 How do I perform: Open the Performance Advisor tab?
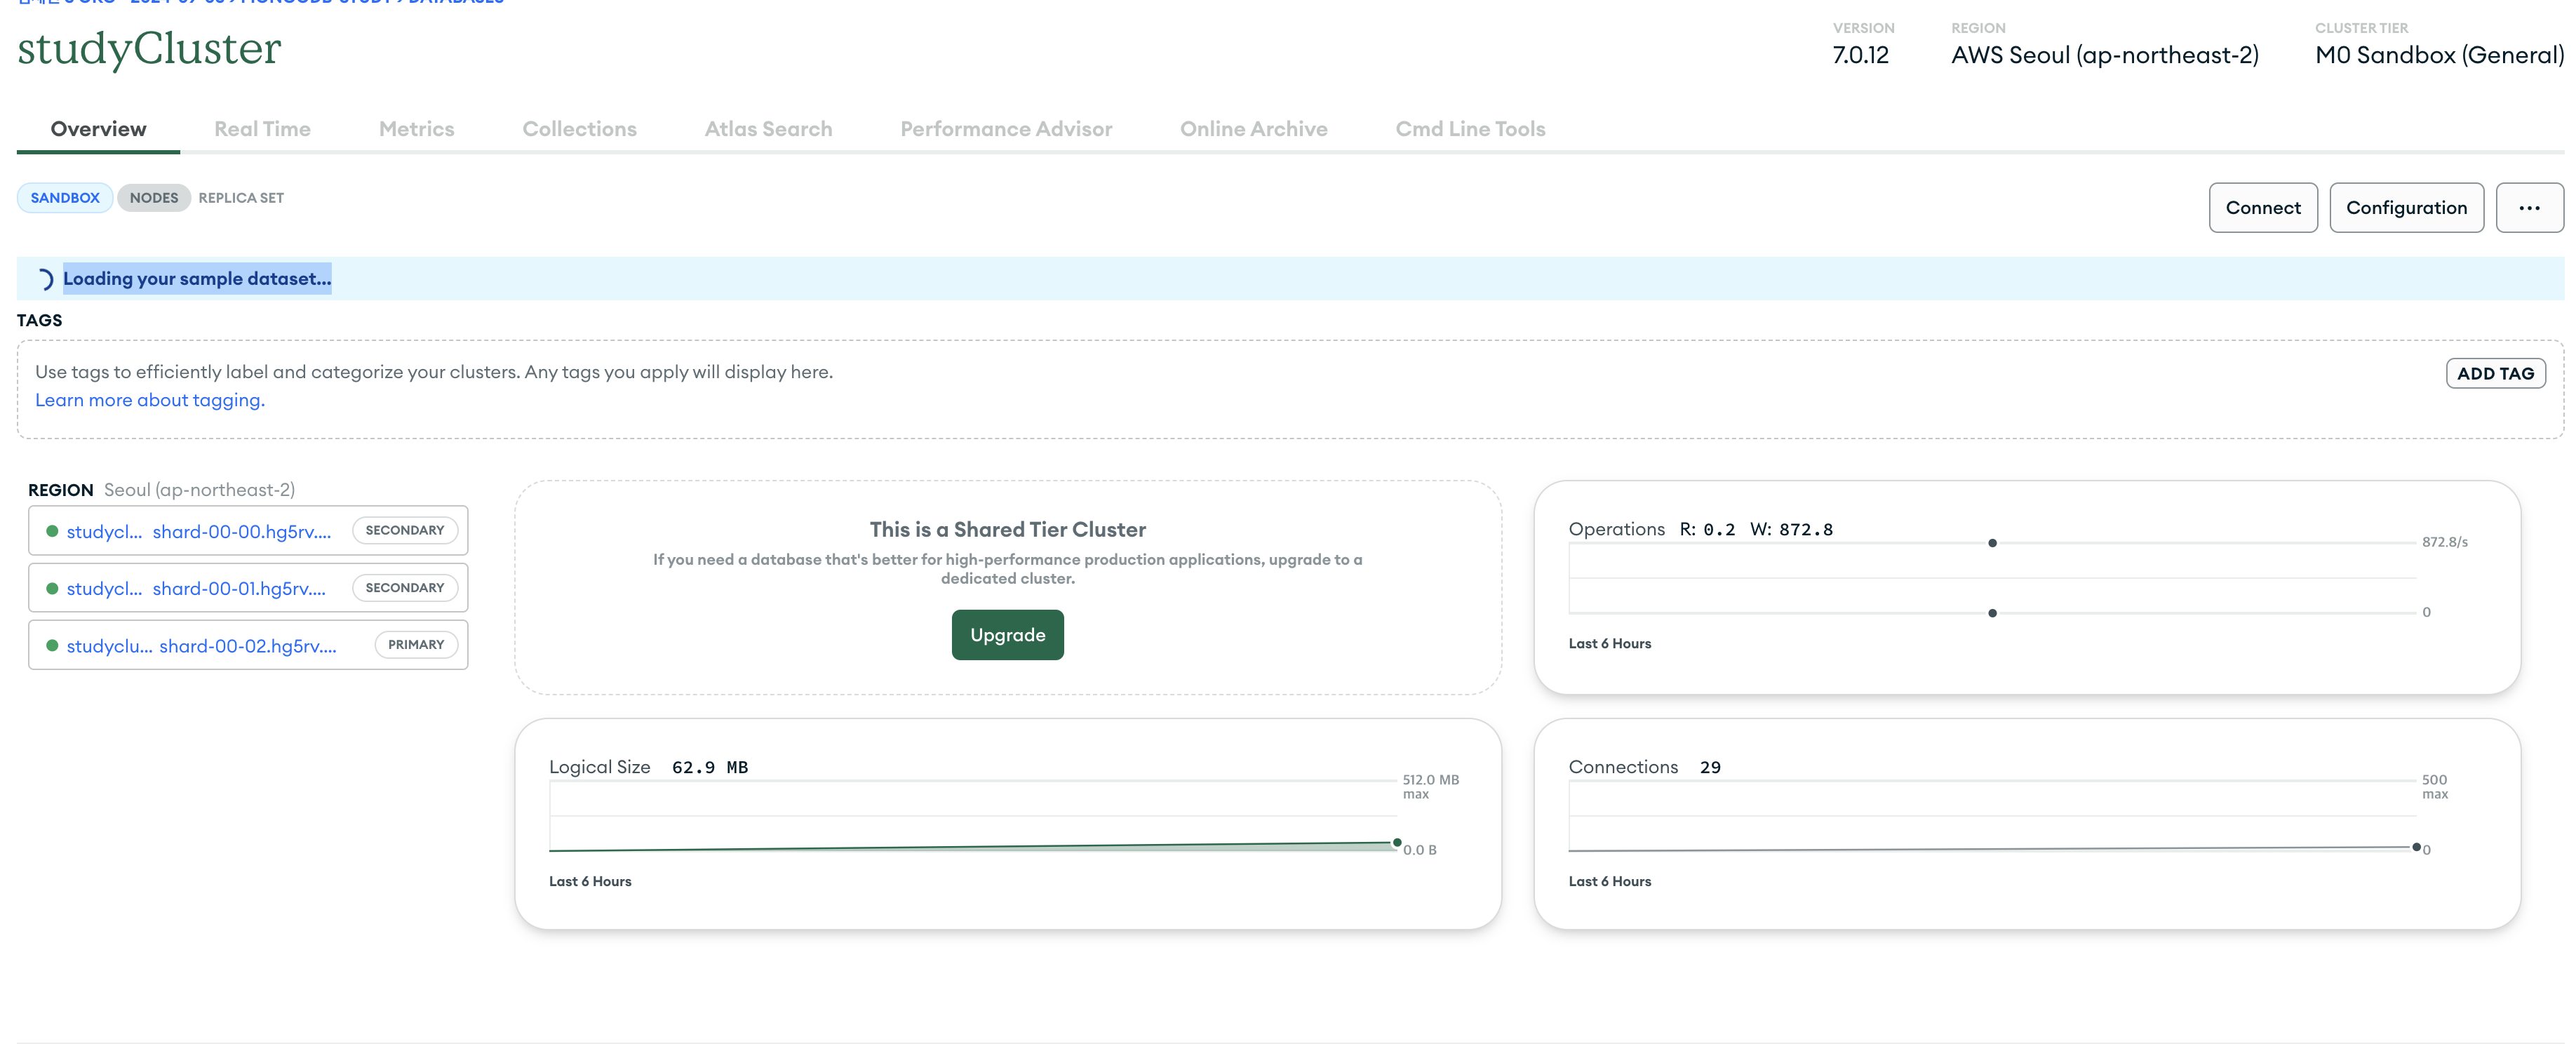click(x=1005, y=129)
